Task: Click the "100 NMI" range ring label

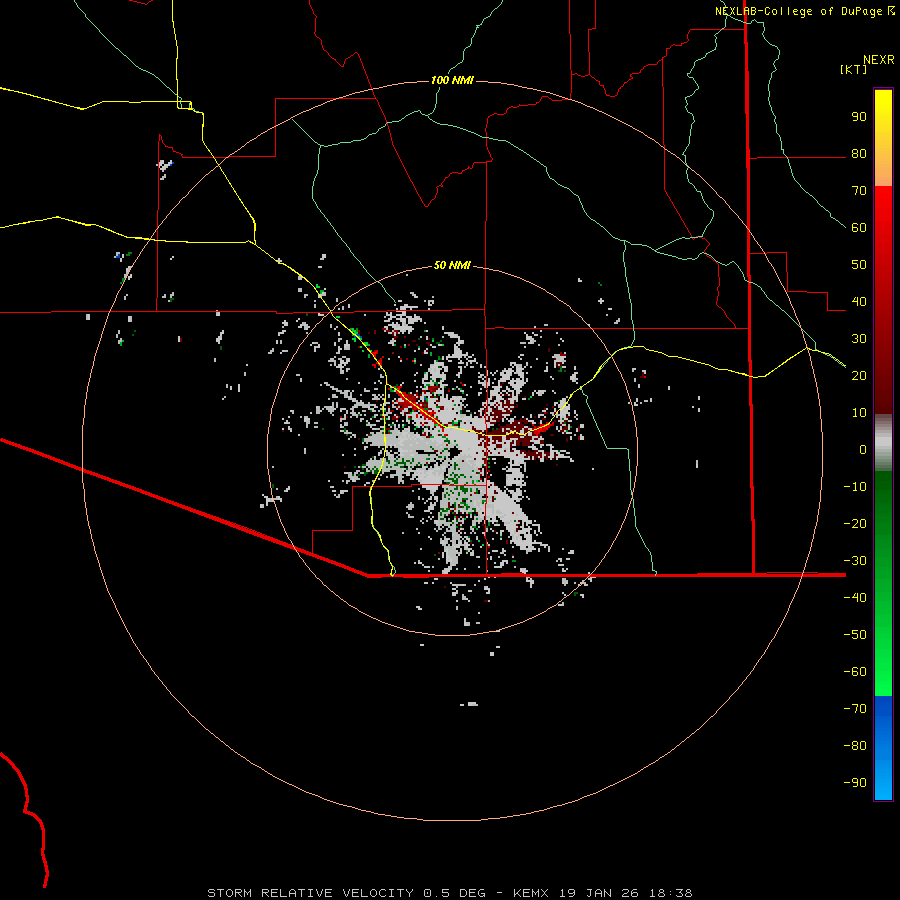Action: tap(452, 80)
